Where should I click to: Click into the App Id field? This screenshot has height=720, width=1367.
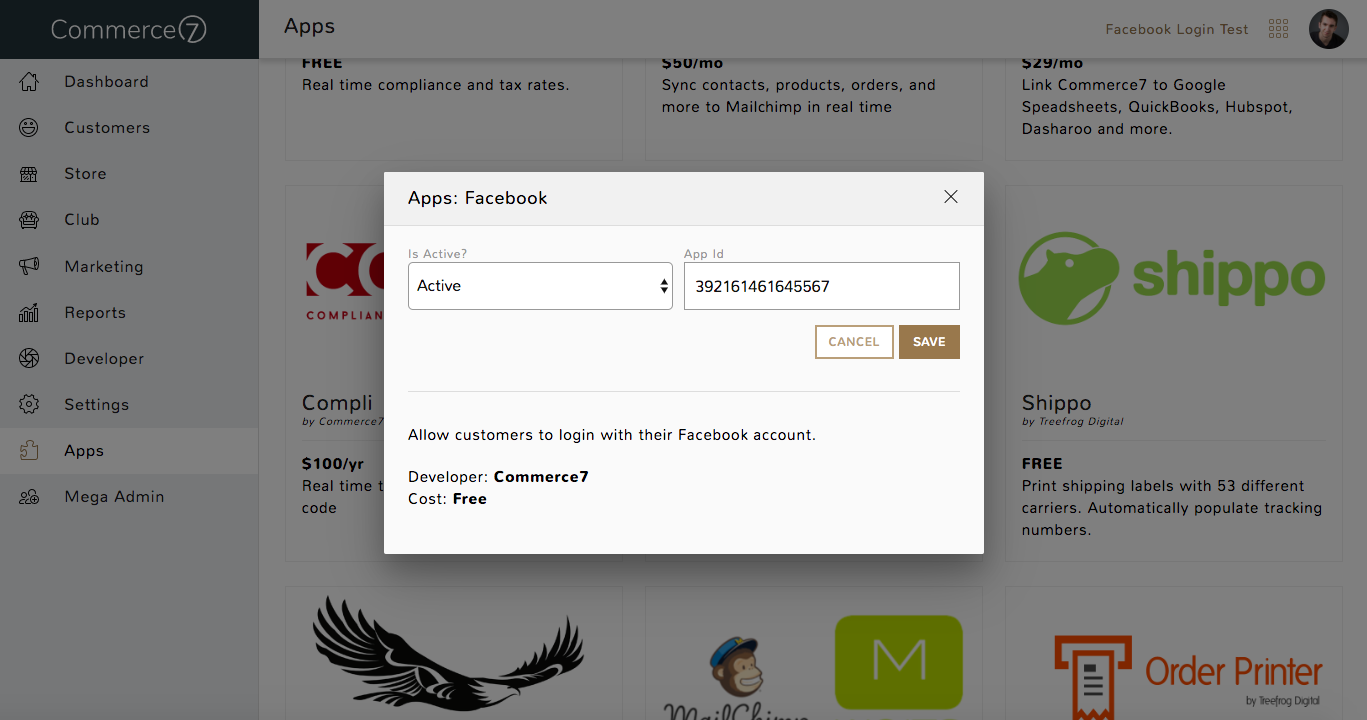[x=822, y=286]
